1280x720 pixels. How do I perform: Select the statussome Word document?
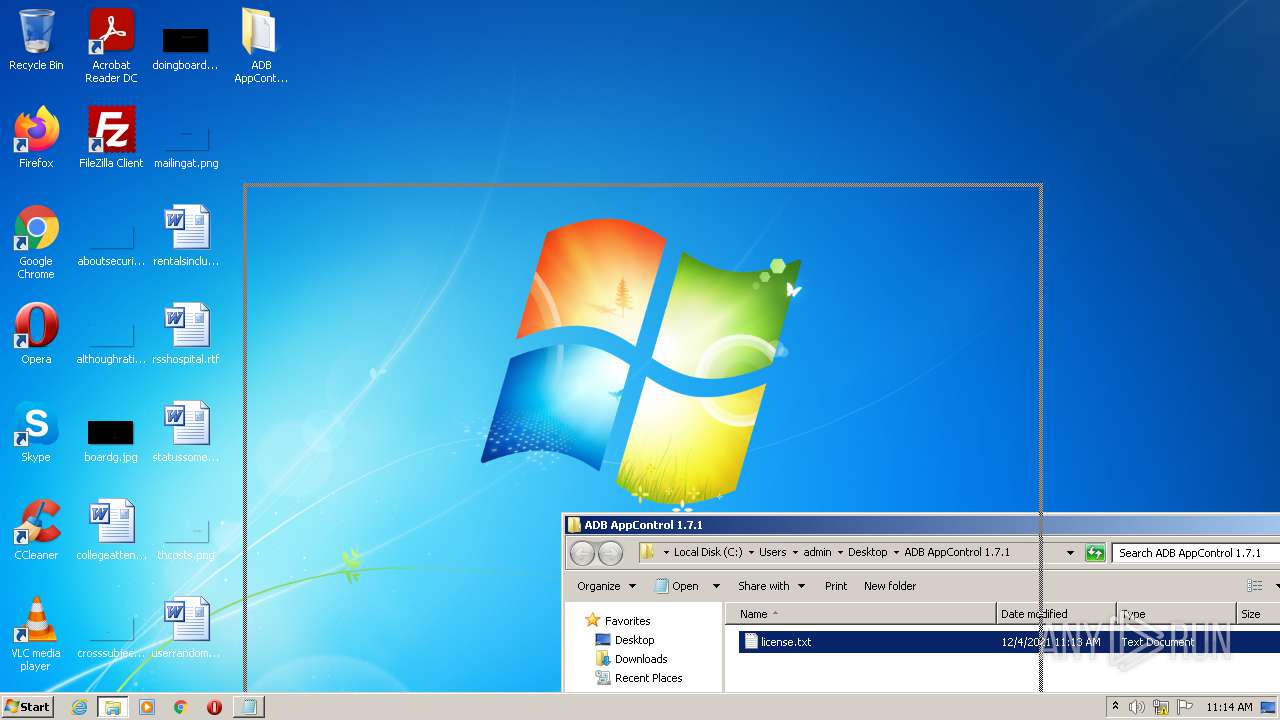[186, 432]
